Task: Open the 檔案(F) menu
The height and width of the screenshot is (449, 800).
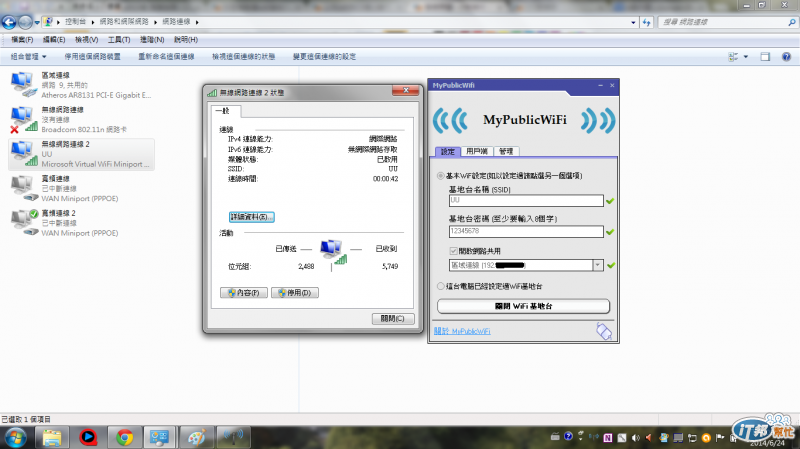Action: pyautogui.click(x=22, y=39)
